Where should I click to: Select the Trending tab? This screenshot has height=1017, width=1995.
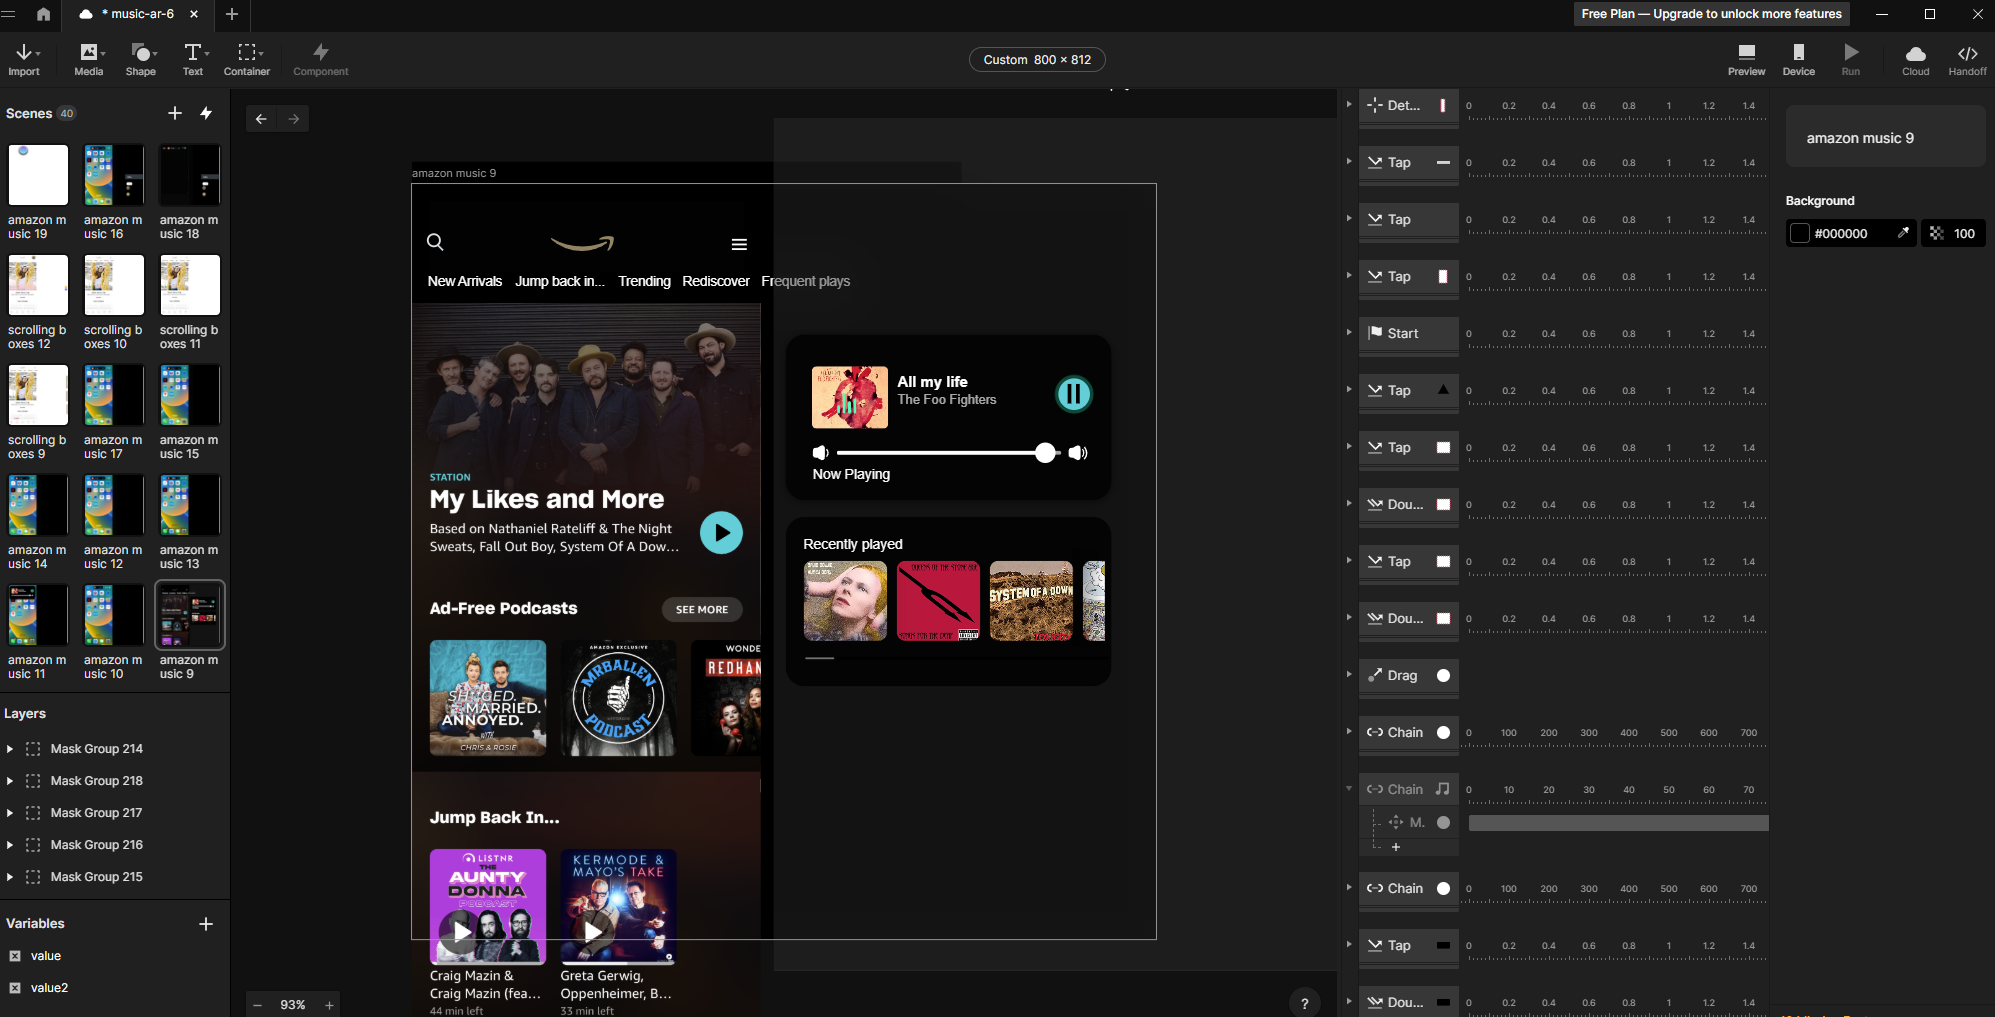tap(644, 281)
